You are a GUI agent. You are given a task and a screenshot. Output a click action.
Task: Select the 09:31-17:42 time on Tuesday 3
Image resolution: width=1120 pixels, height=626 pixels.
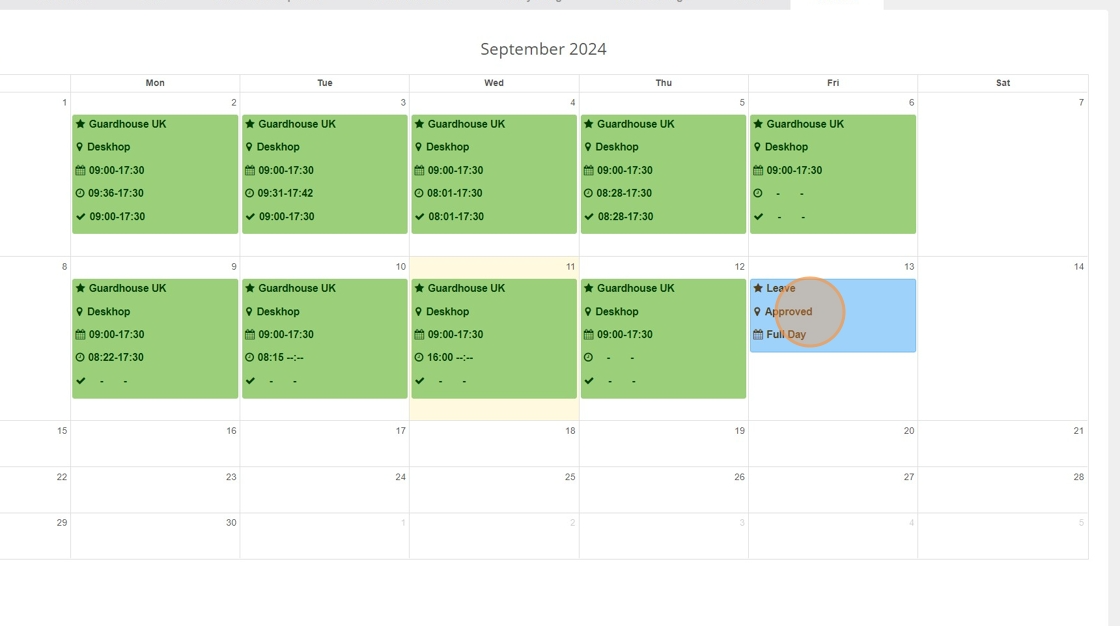click(x=286, y=194)
